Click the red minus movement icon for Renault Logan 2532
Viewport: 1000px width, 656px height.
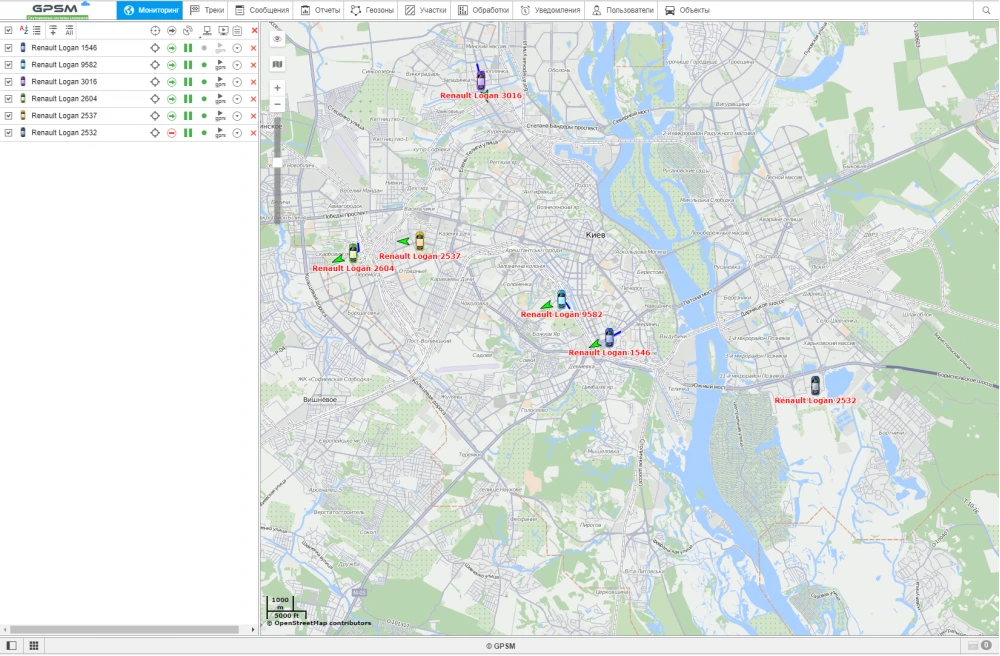point(172,132)
